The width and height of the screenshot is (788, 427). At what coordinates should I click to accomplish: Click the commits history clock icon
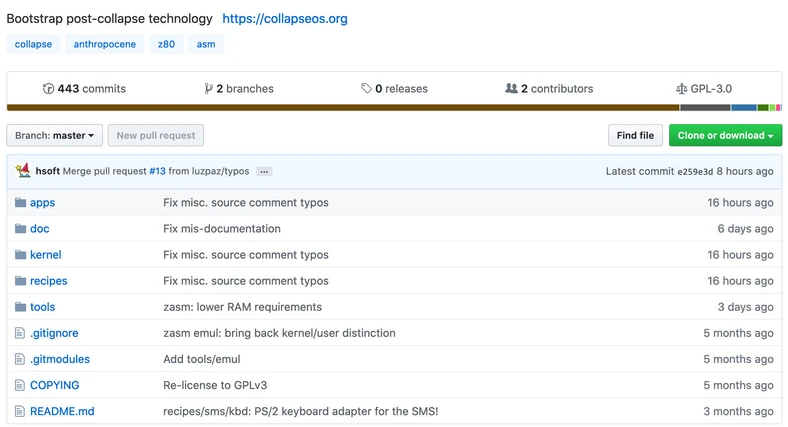tap(48, 89)
